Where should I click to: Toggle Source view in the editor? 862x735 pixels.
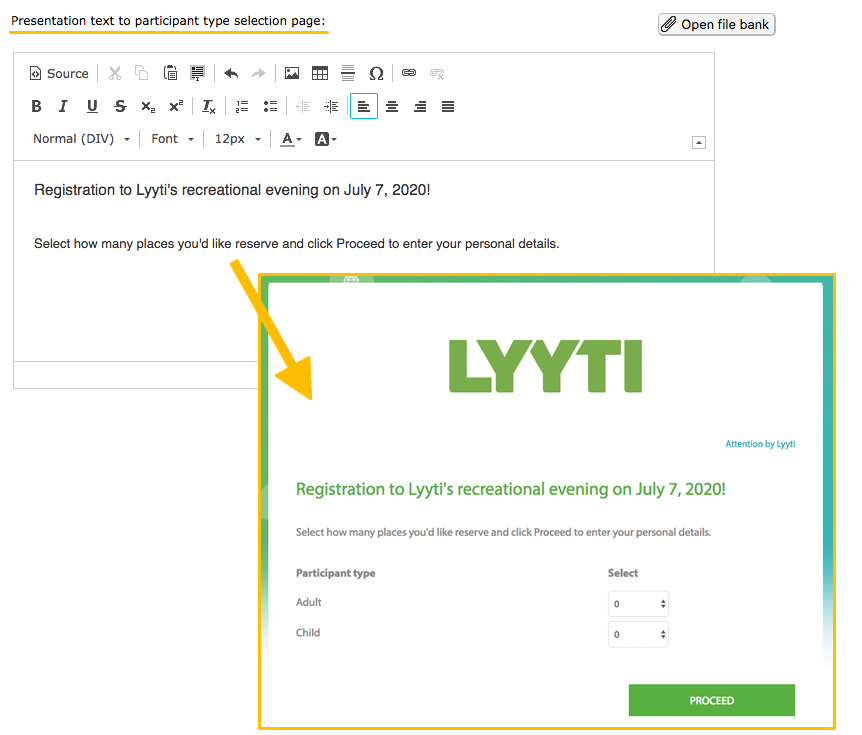[x=59, y=73]
